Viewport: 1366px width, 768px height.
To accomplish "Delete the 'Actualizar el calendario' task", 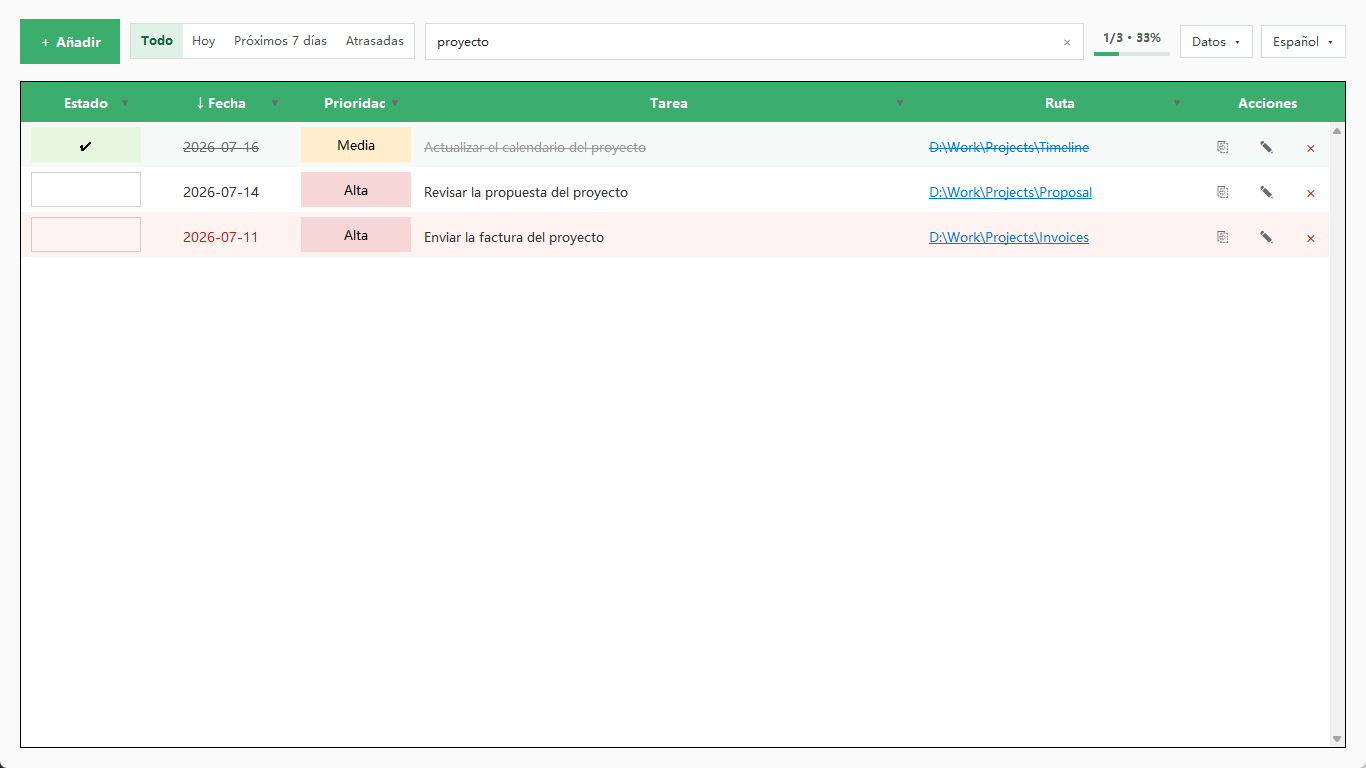I will [1310, 148].
